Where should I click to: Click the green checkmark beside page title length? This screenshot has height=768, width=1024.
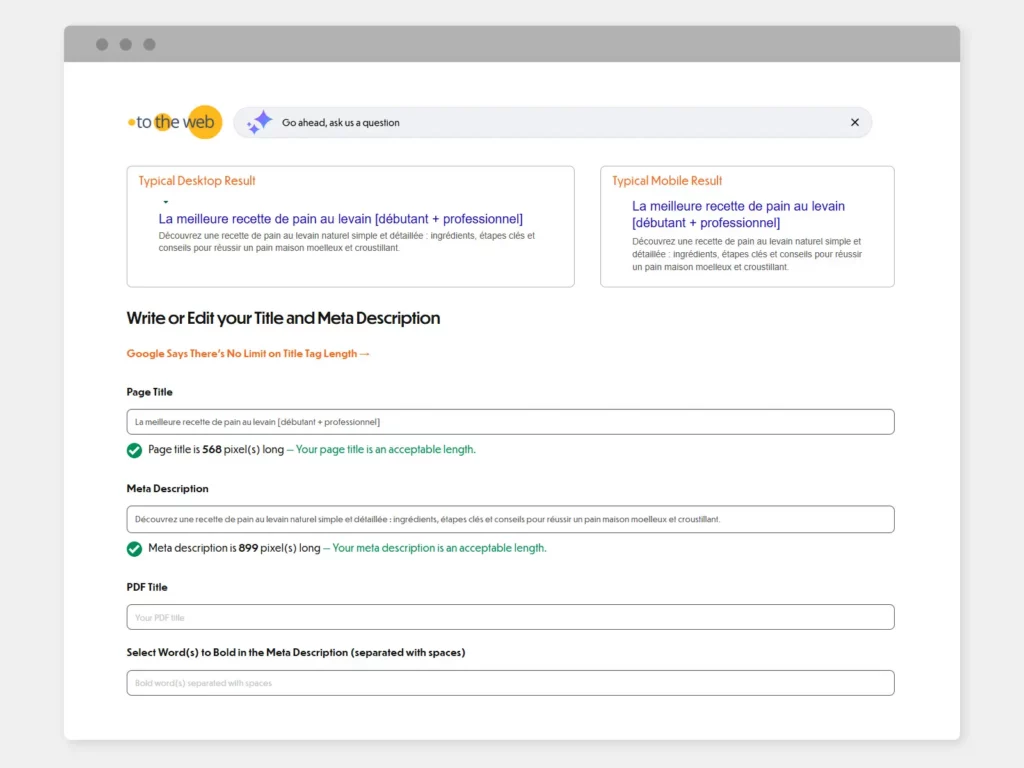134,450
